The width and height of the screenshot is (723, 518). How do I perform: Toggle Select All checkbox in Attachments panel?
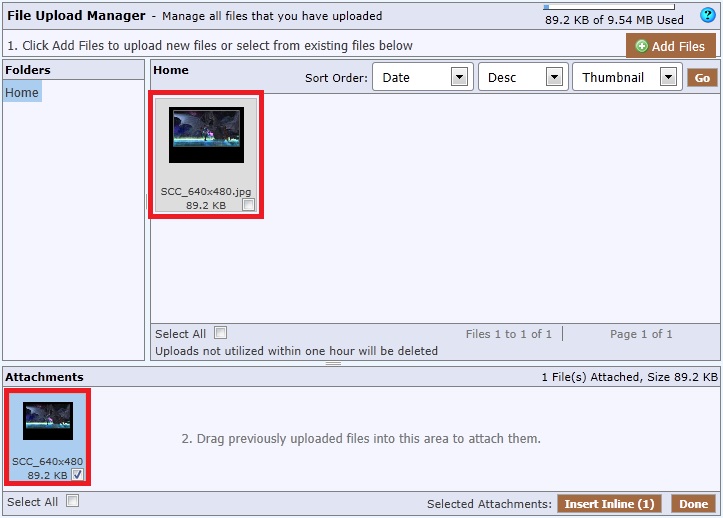click(73, 502)
